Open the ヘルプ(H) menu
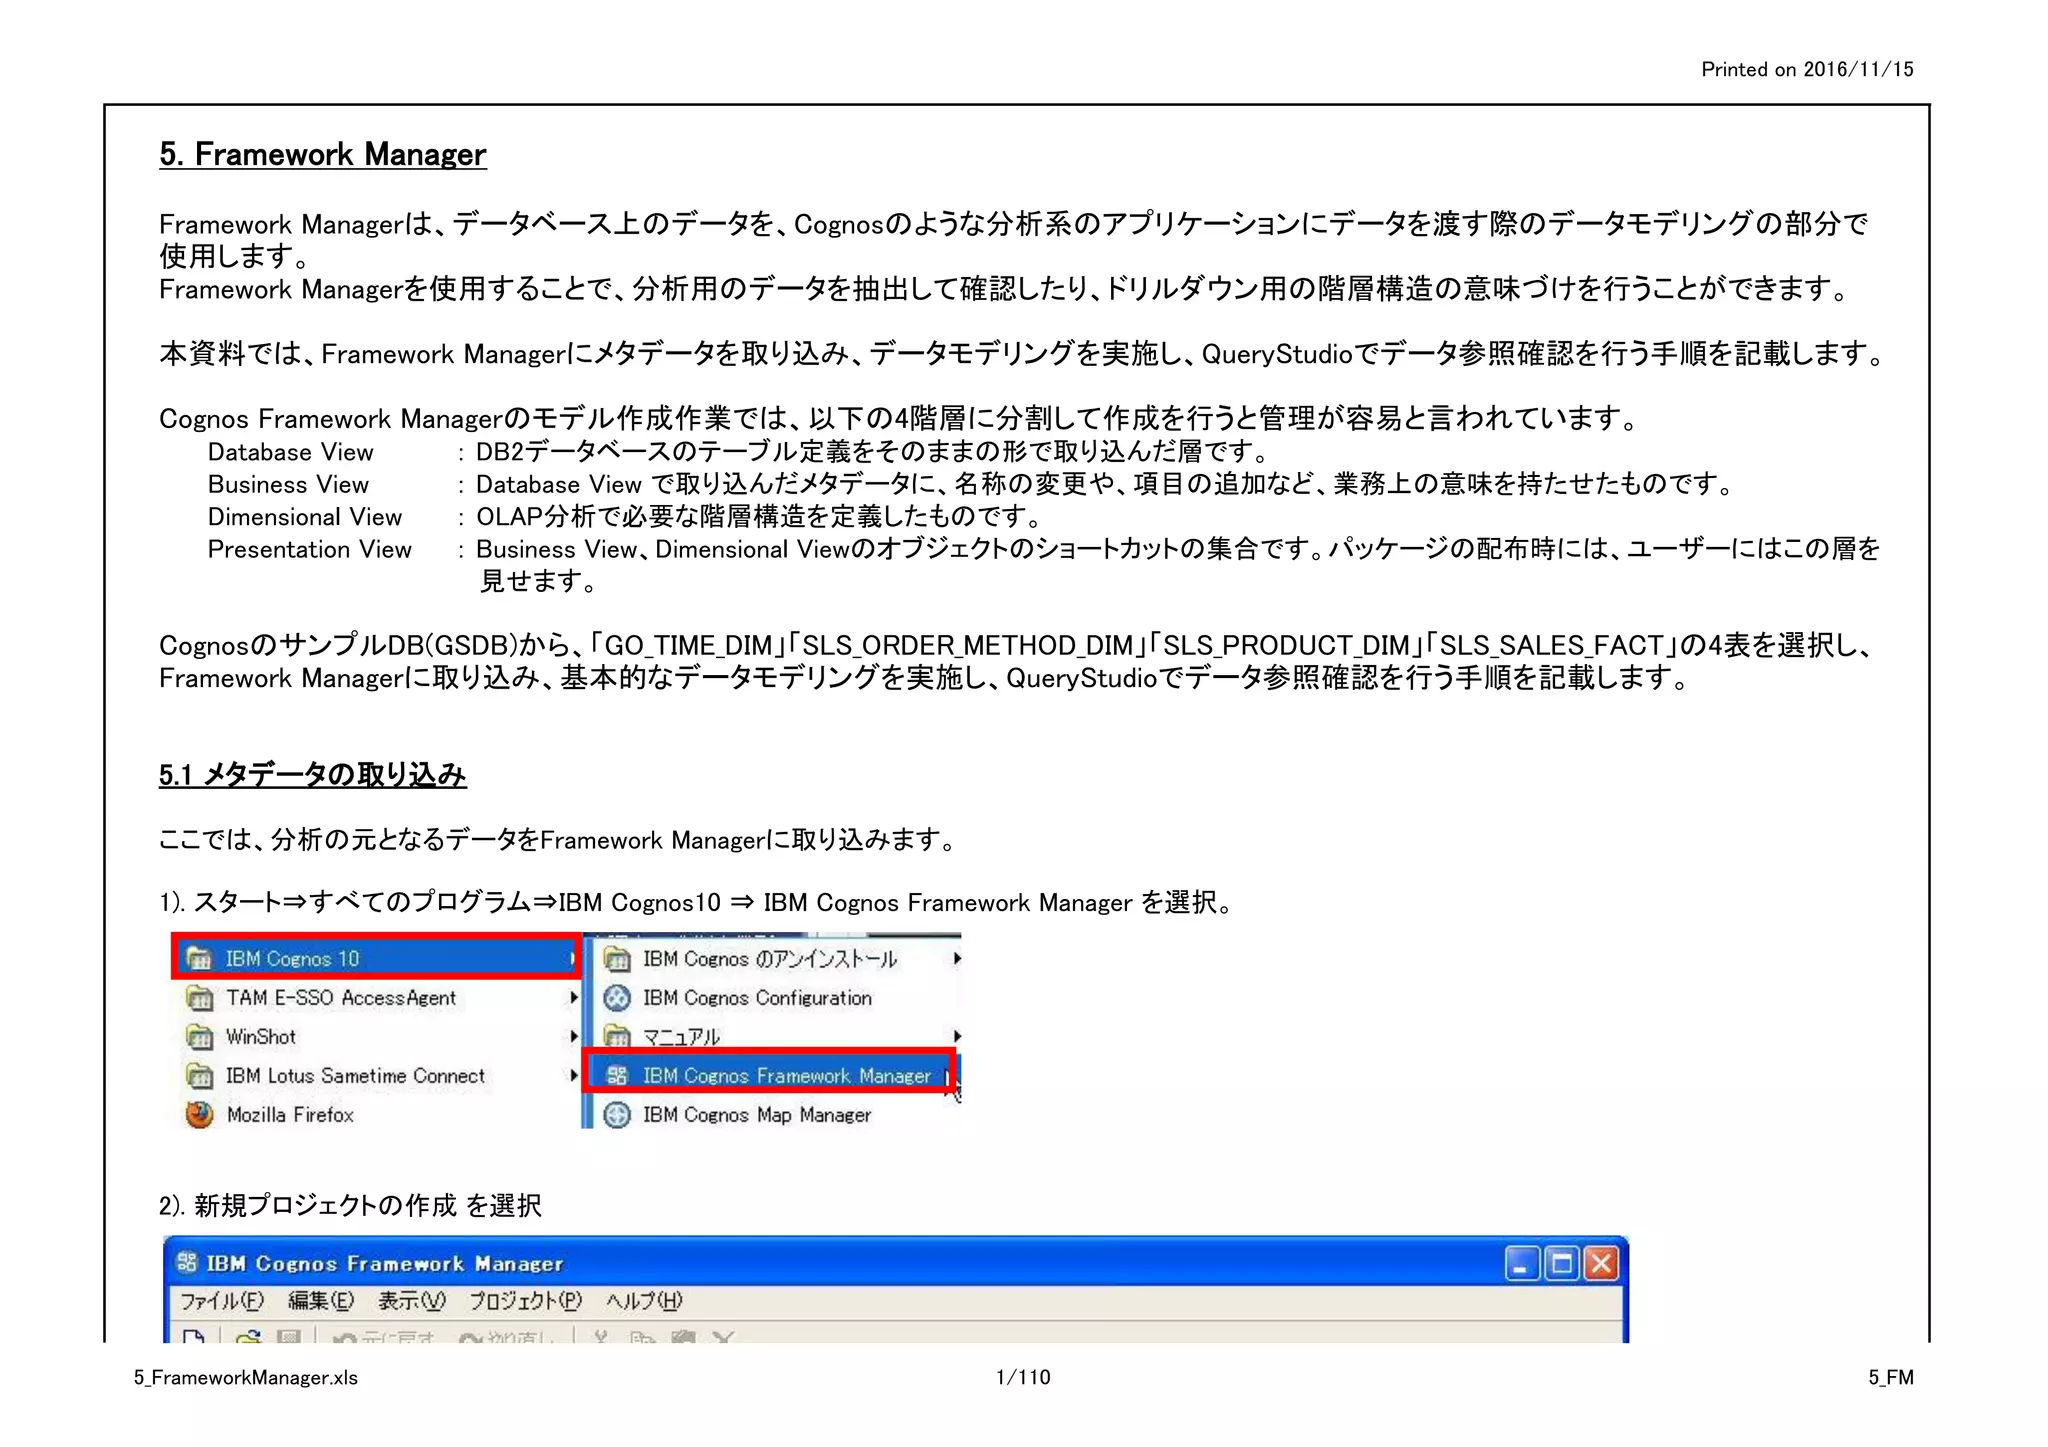Screen dimensions: 2048x1447 [643, 1300]
